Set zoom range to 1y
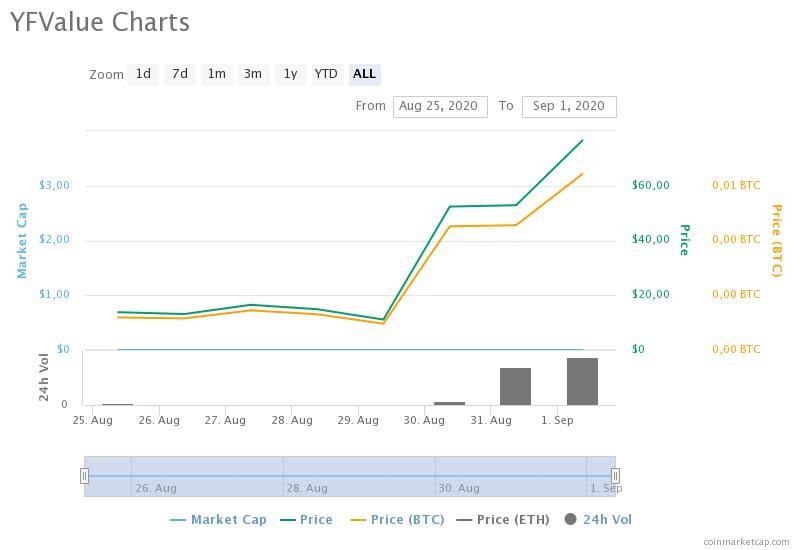Screen dimensions: 800x550 tap(290, 74)
